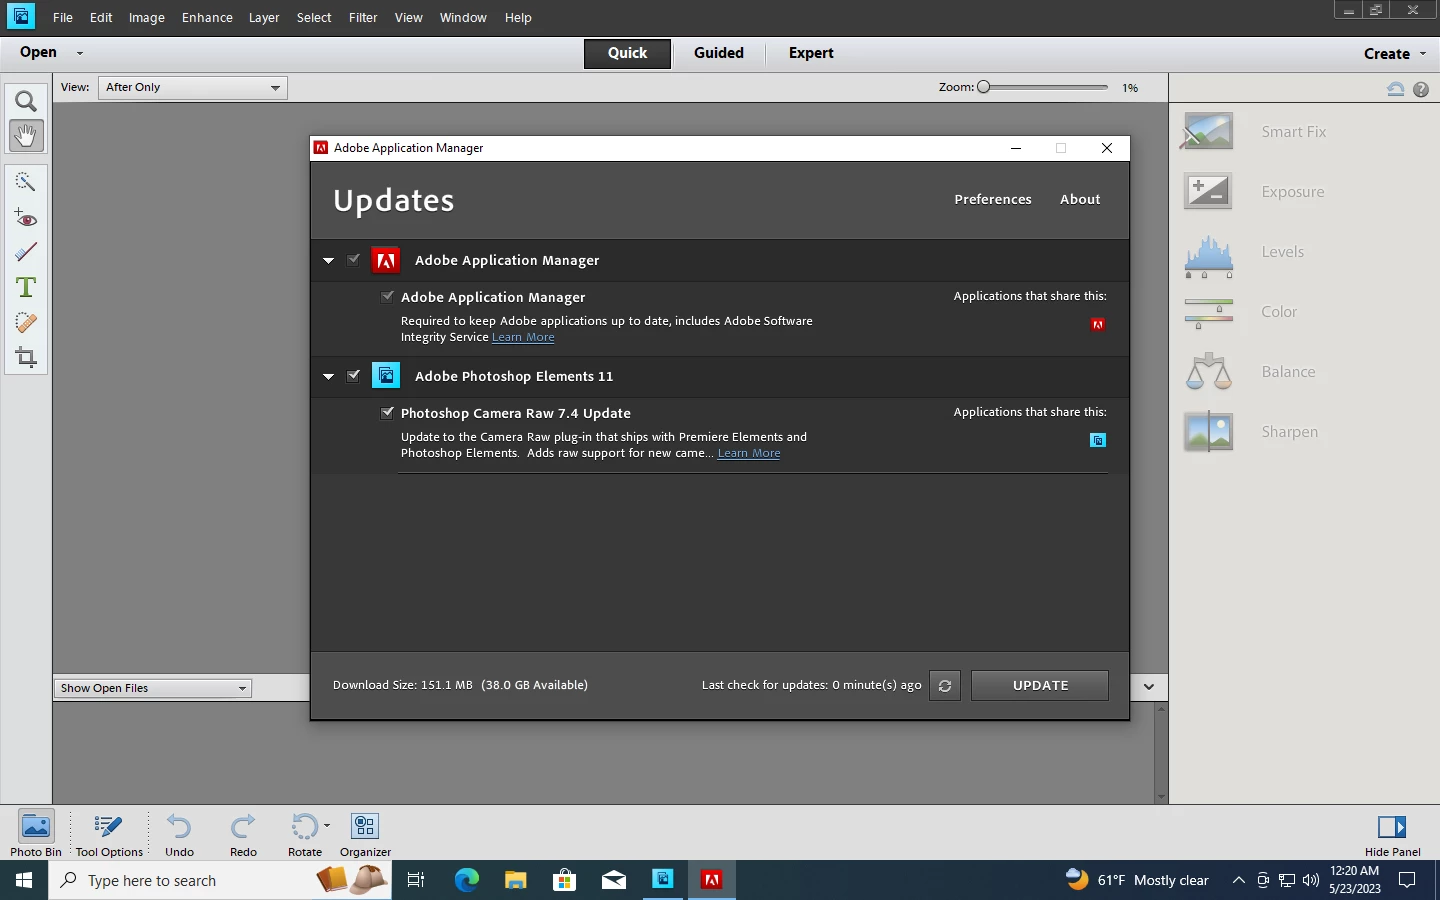Viewport: 1440px width, 900px height.
Task: Collapse the Adobe Photoshop Elements 11 group
Action: 328,377
